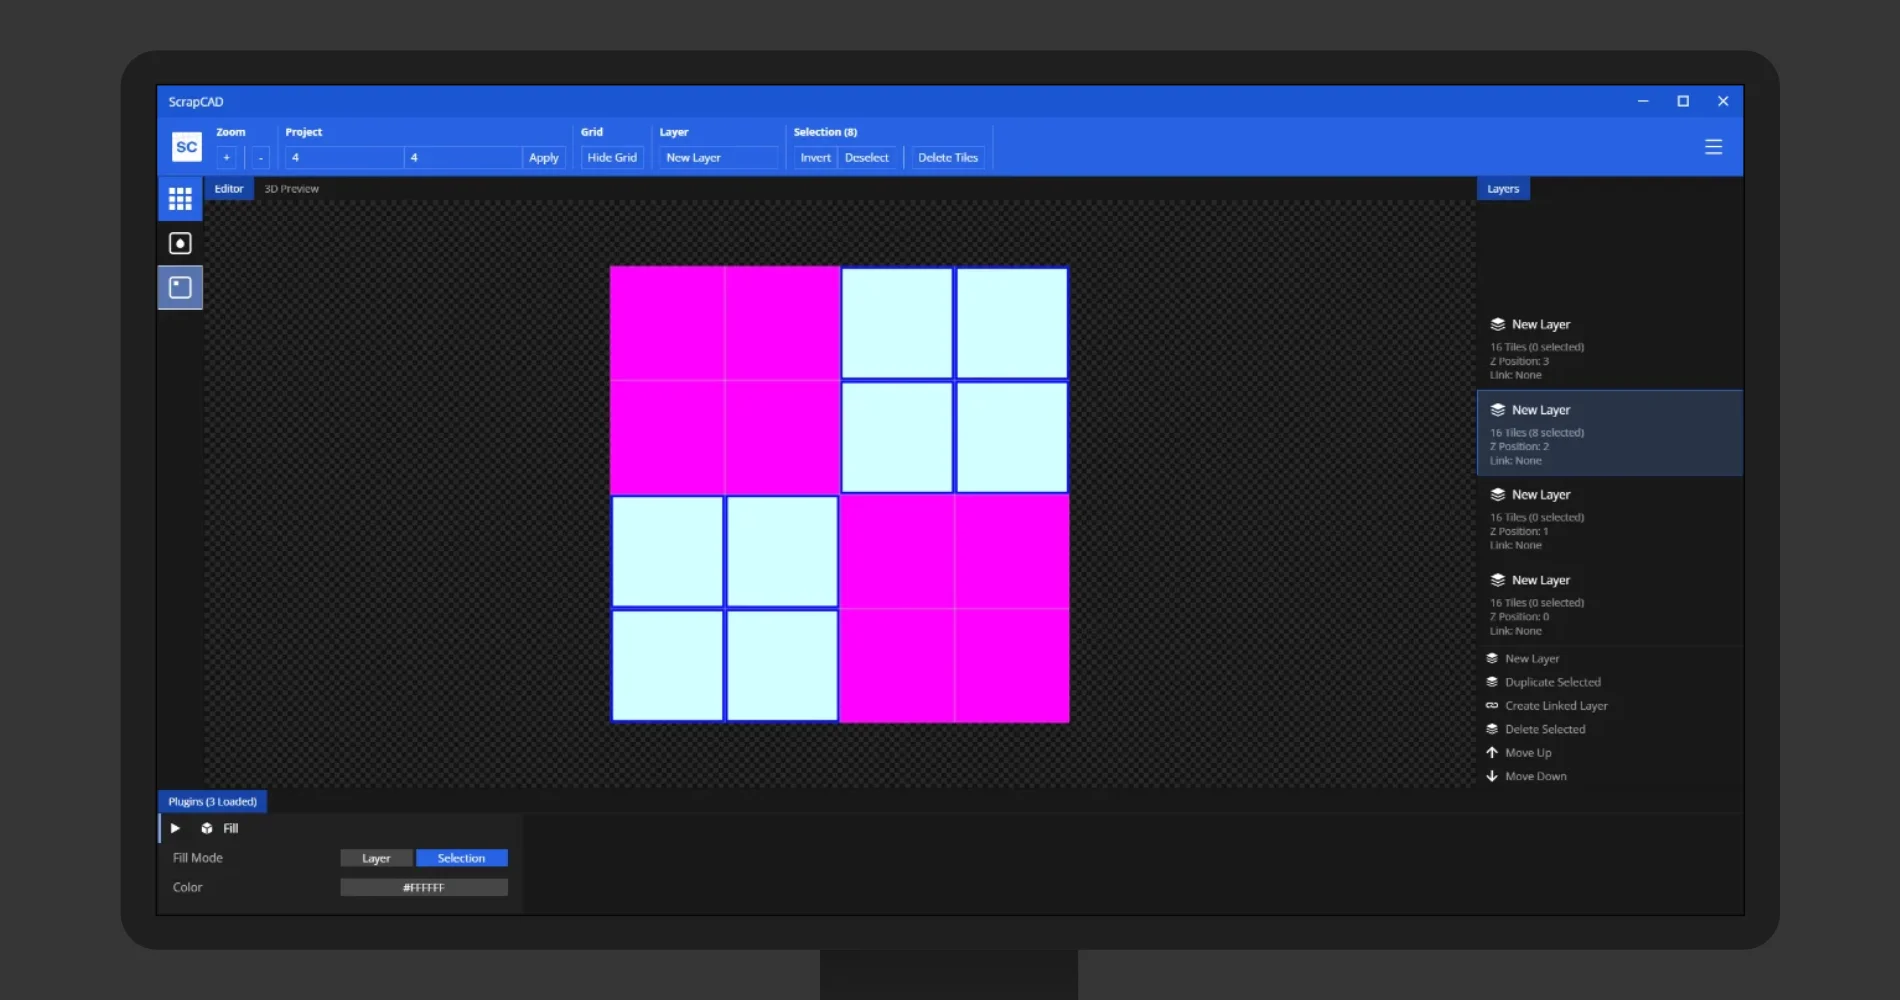
Task: Open the hamburger menu icon
Action: click(x=1713, y=147)
